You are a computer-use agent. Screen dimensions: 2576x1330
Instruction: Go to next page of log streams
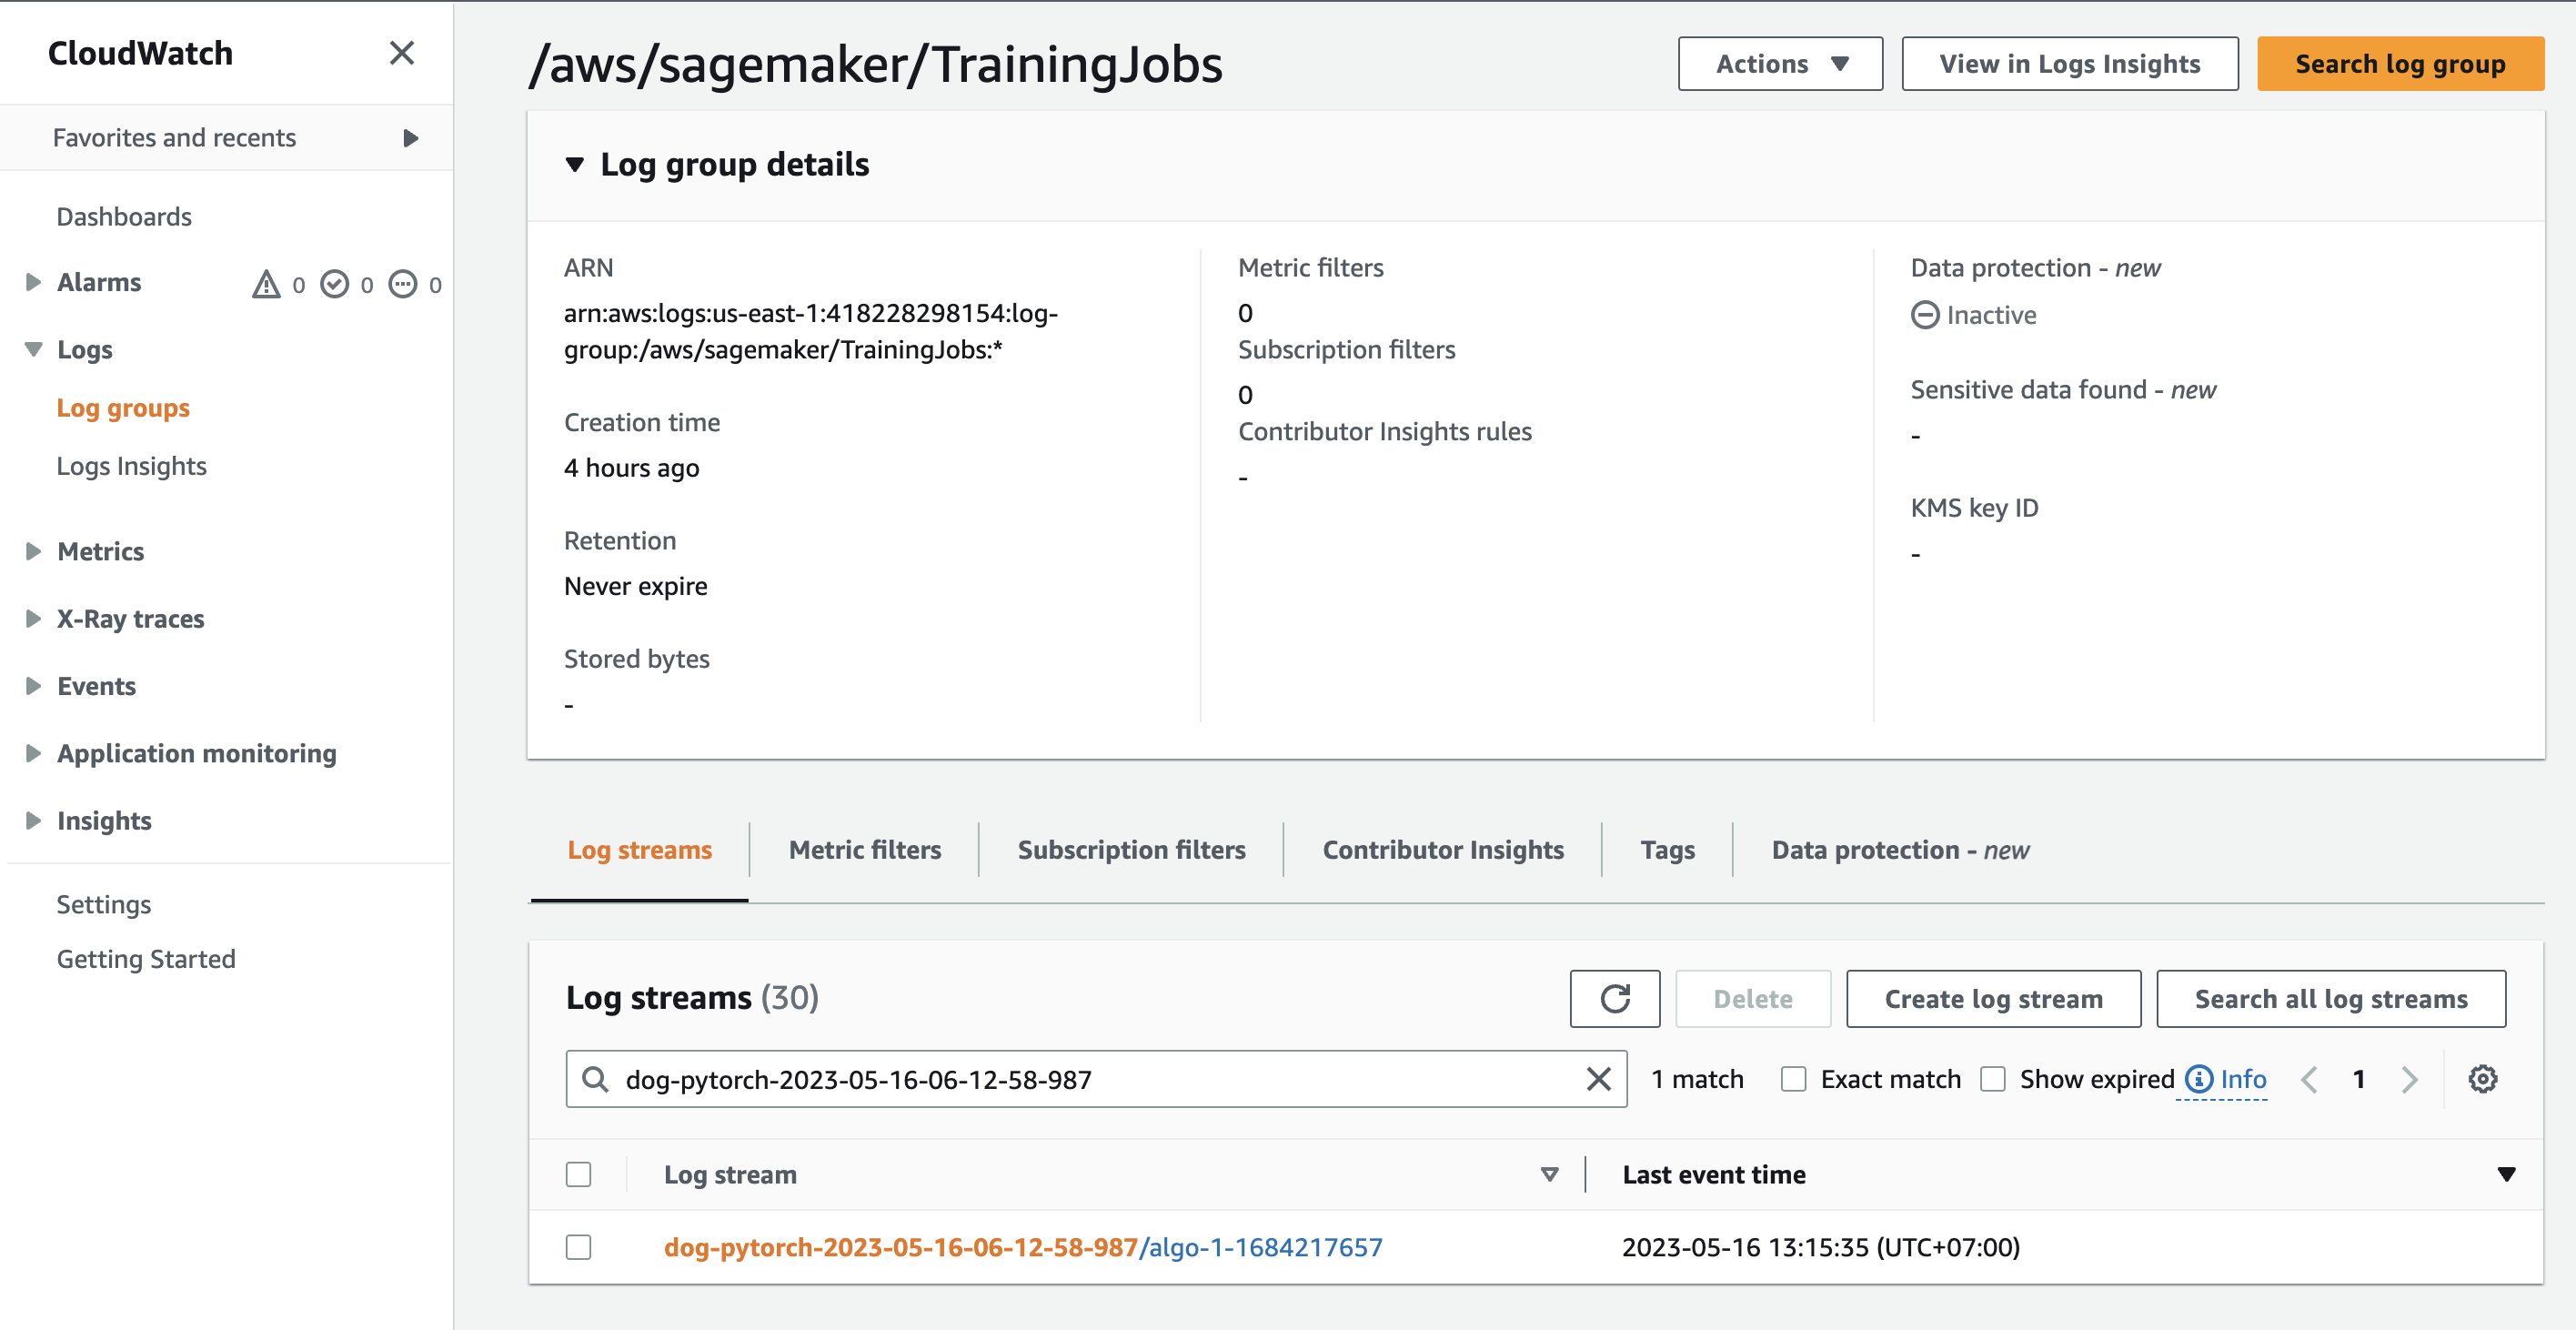click(2409, 1079)
